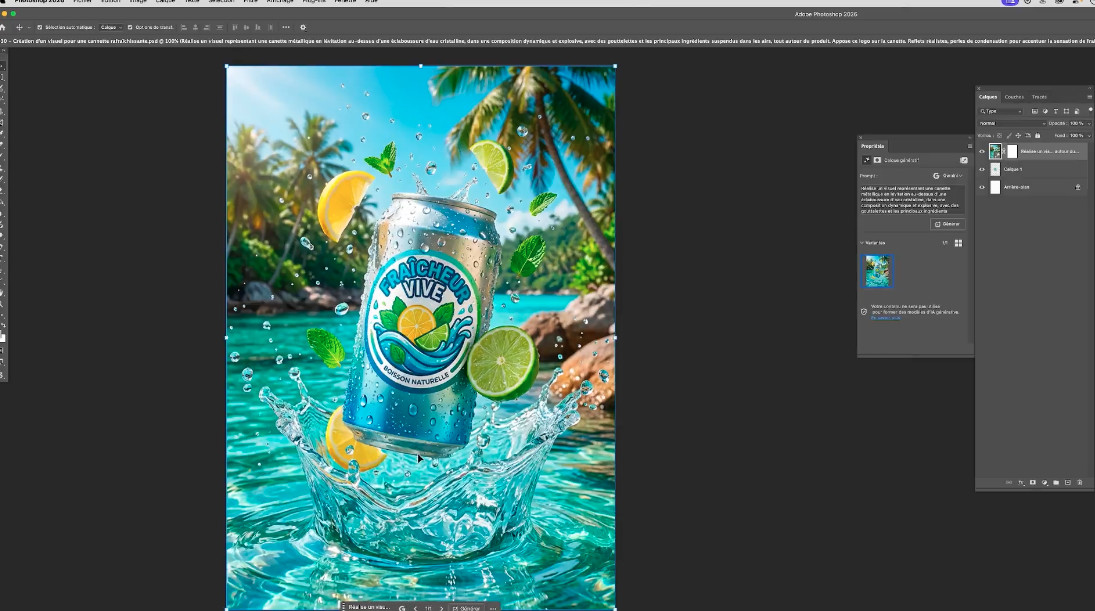Screen dimensions: 1095x611
Task: Open the options bar gear settings
Action: click(303, 27)
